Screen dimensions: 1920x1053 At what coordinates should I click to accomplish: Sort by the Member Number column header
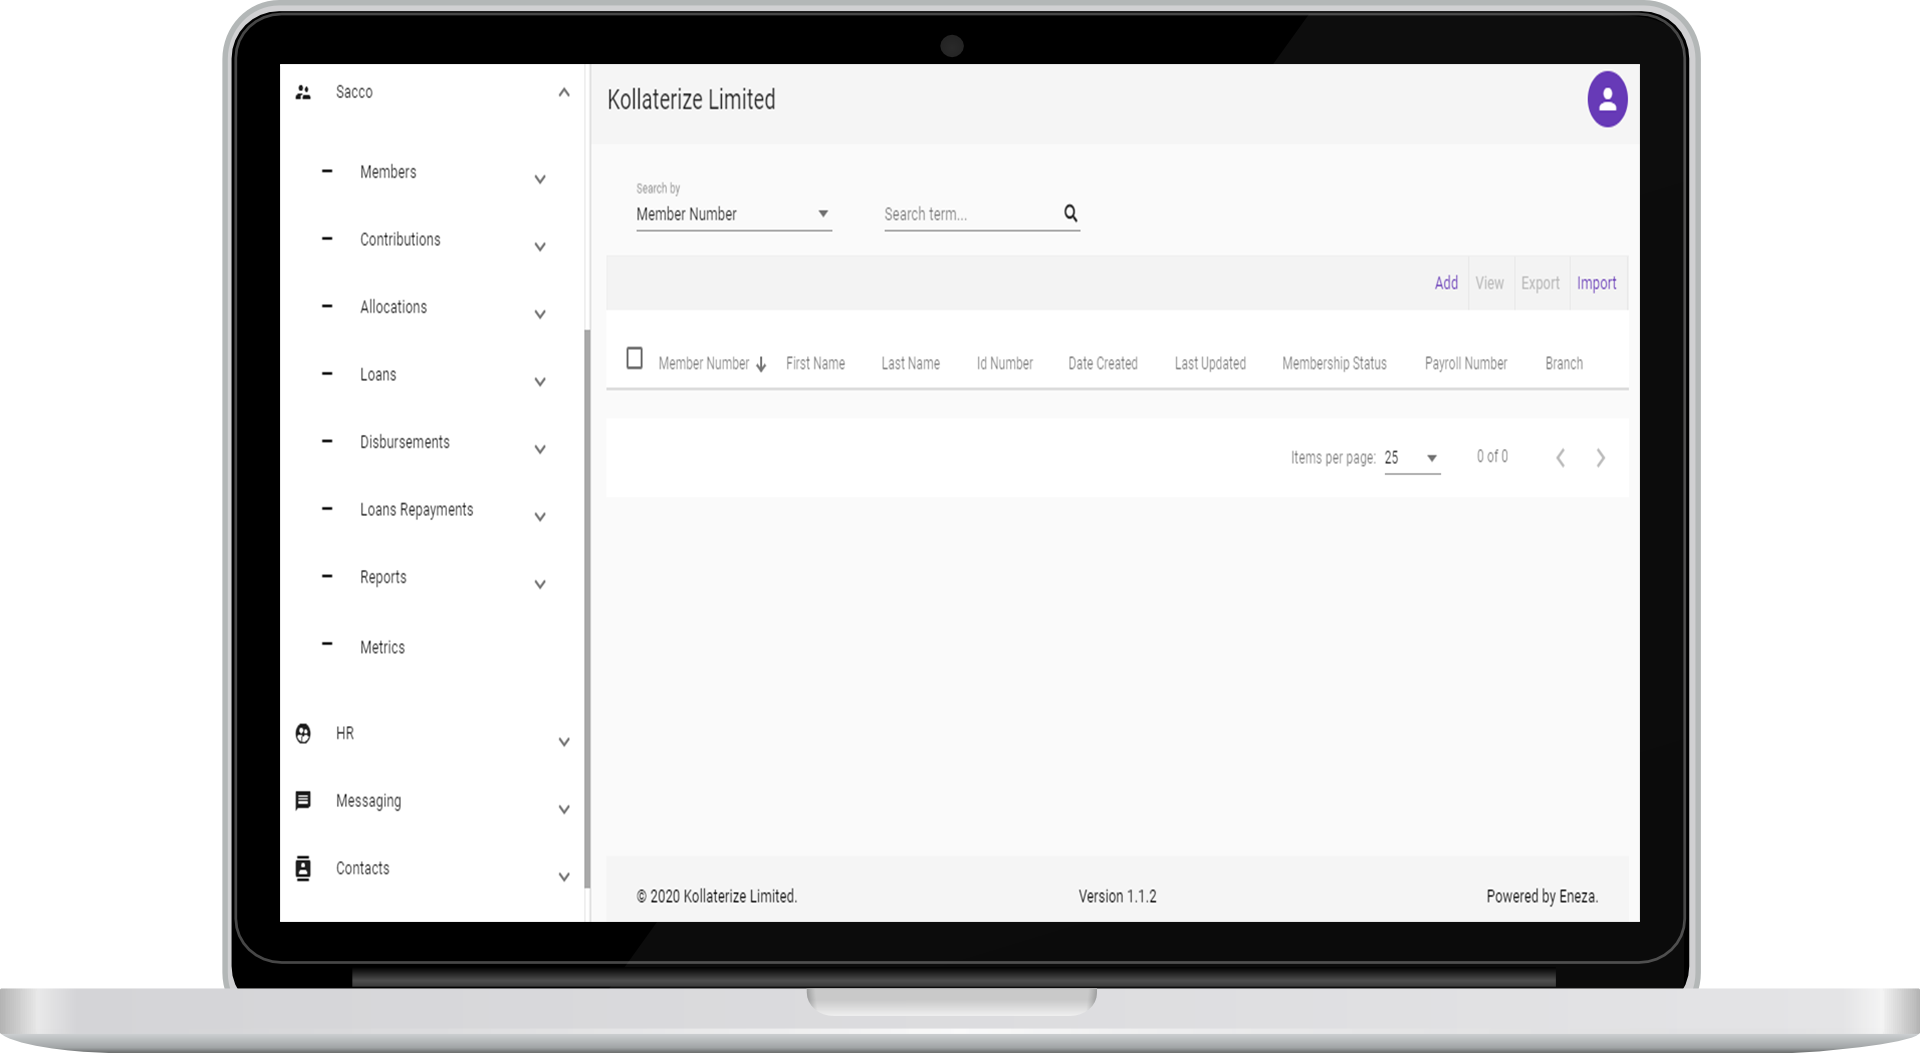pos(703,364)
